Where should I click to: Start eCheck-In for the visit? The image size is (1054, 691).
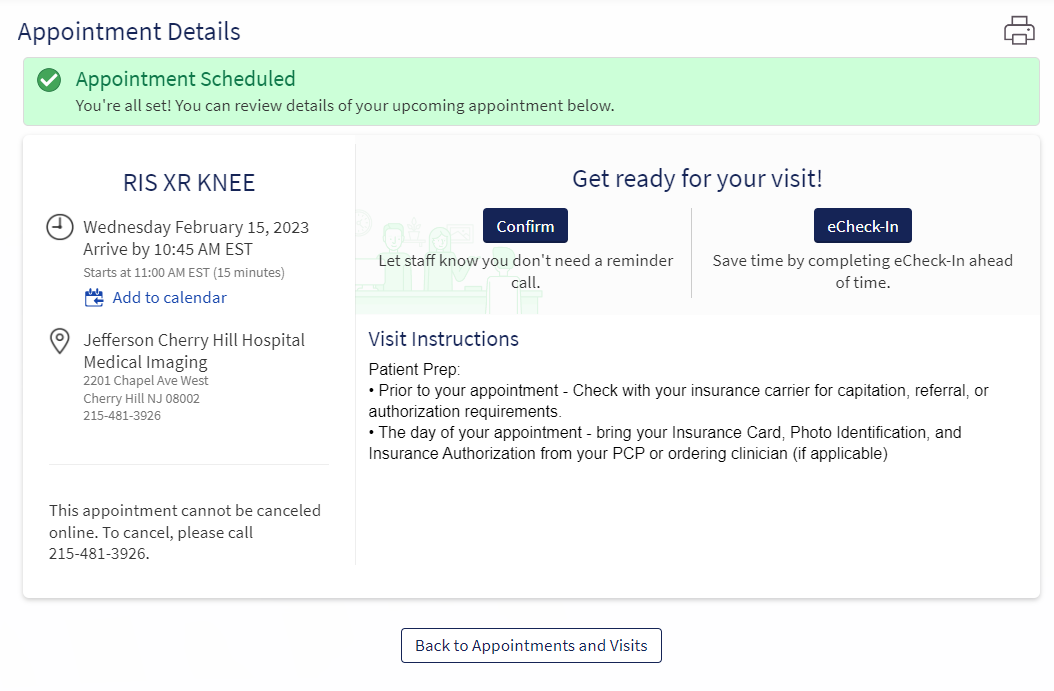click(862, 226)
